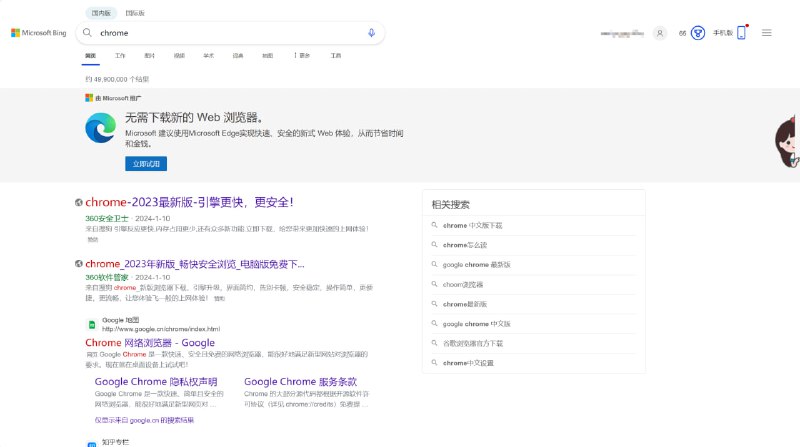Viewport: 800px width, 447px height.
Task: Open Google Chrome 服务条款 link
Action: (x=301, y=382)
